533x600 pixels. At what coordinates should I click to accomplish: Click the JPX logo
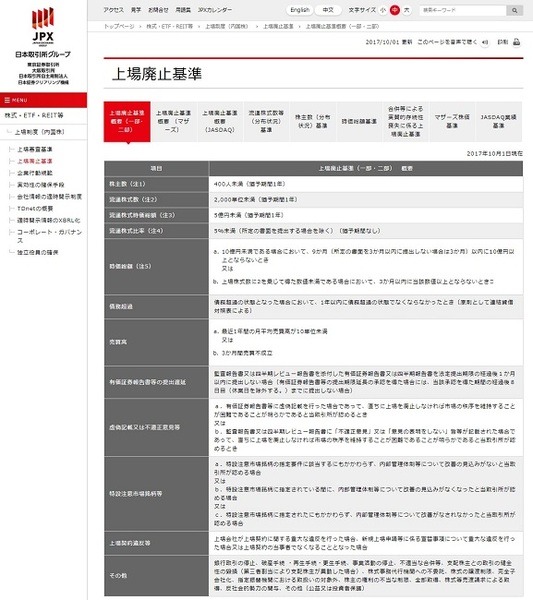43,26
